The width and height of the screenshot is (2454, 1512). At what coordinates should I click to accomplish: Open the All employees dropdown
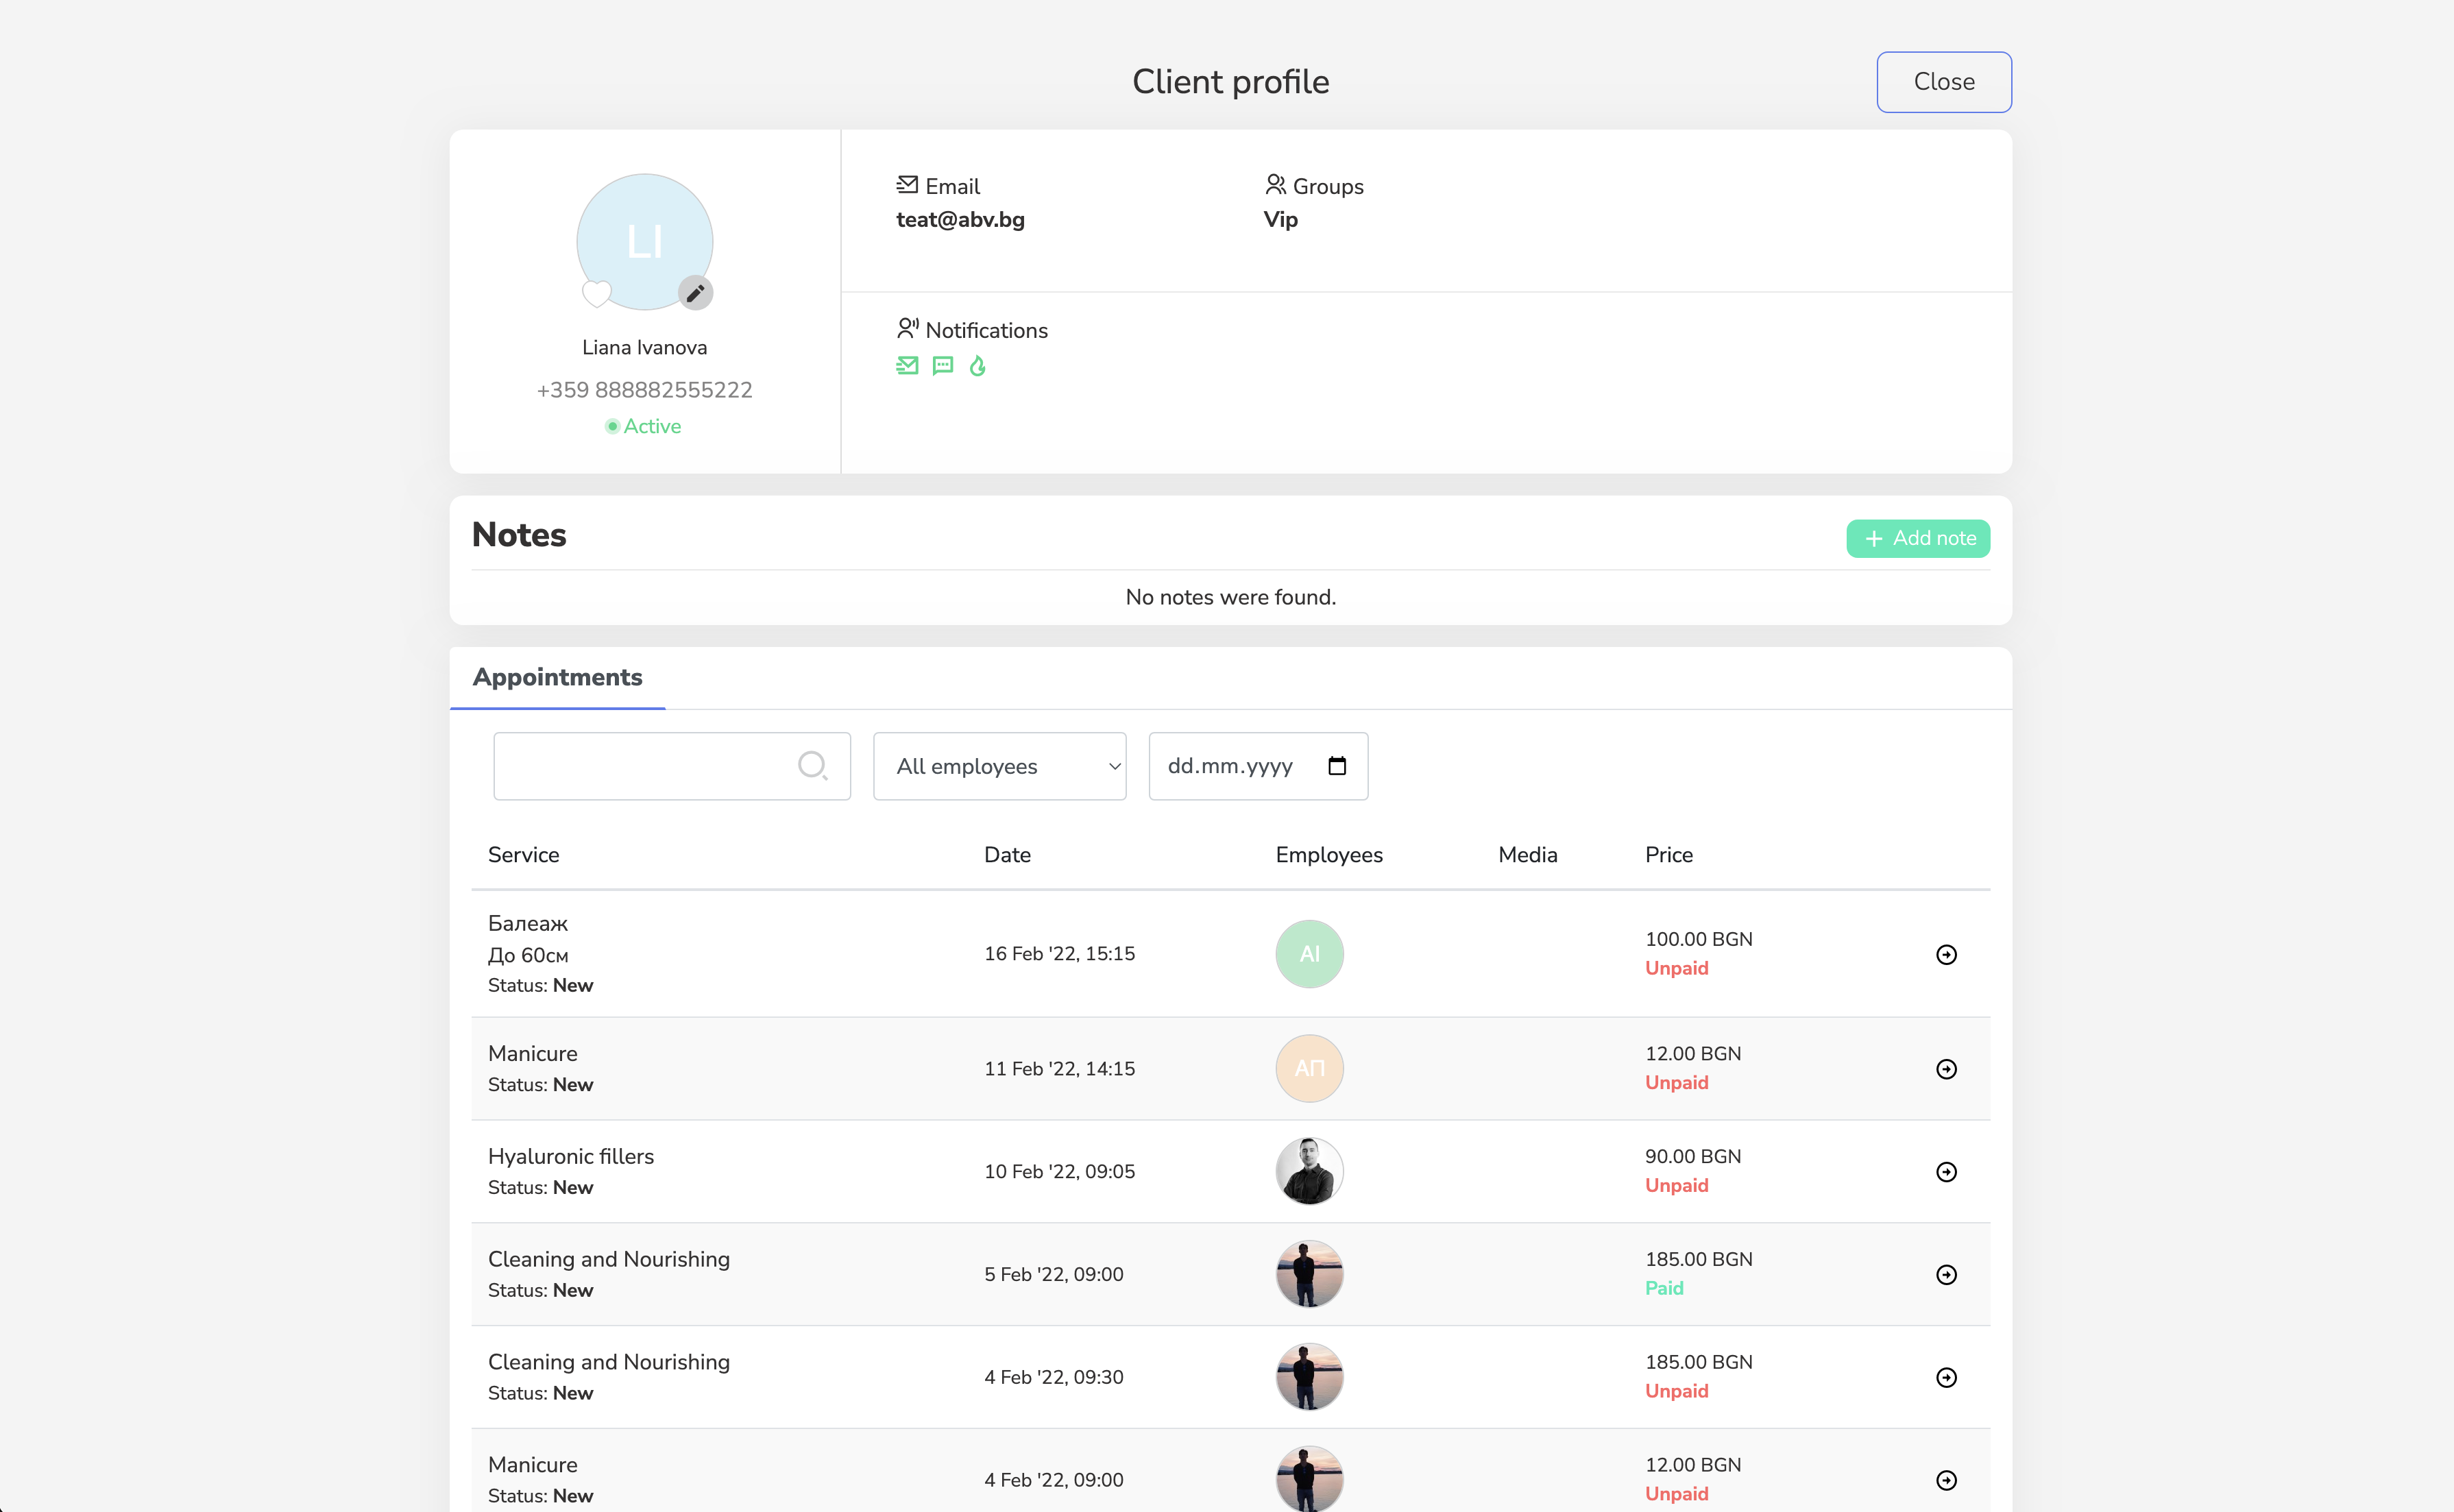(x=999, y=765)
